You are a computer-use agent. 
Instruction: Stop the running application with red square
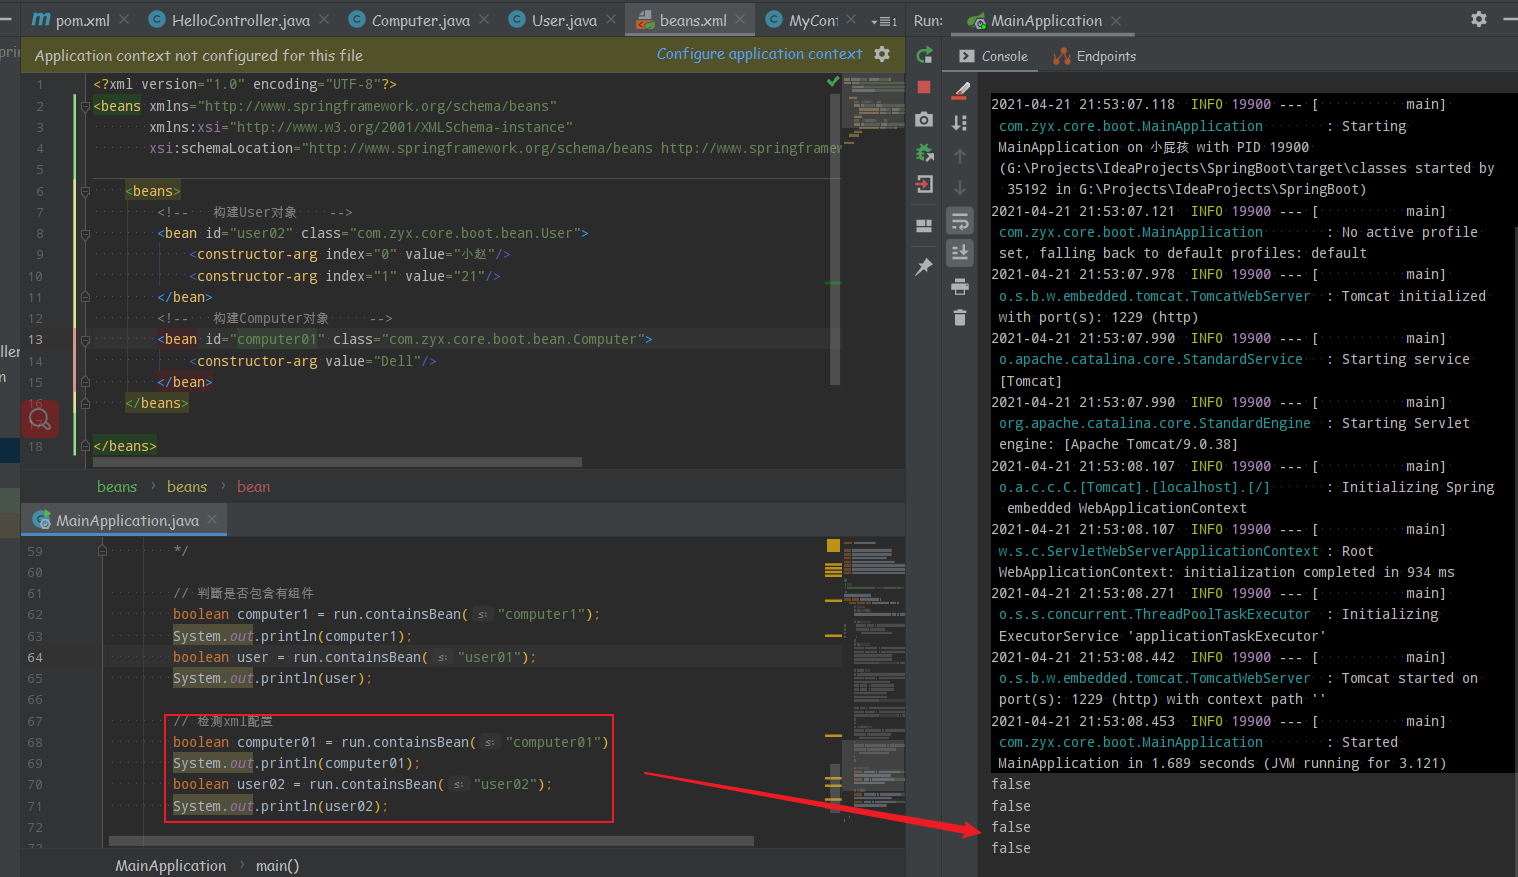coord(924,88)
